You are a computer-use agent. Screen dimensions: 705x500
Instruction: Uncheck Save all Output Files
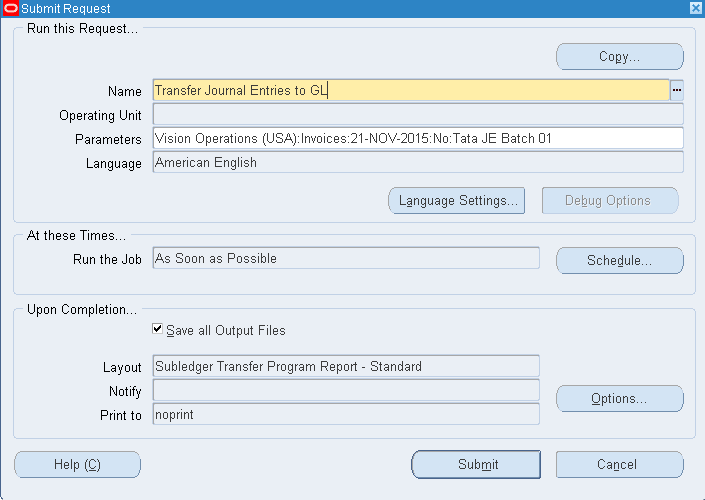point(157,329)
